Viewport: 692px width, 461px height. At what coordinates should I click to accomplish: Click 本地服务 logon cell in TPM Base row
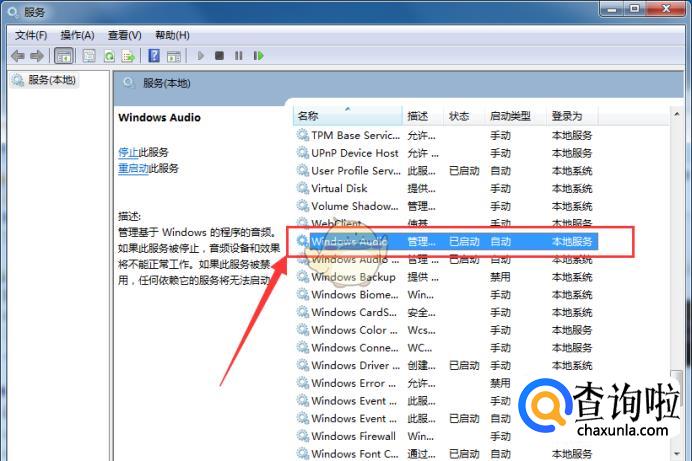coord(572,135)
